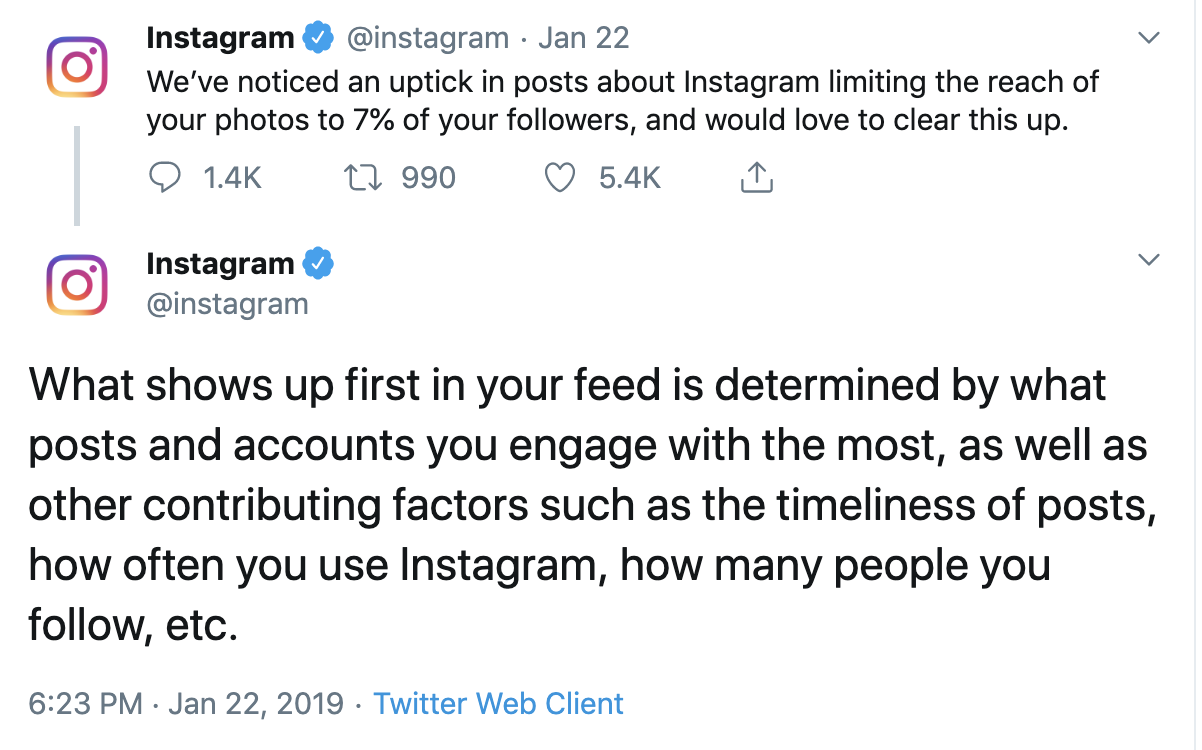Viewport: 1202px width, 750px height.
Task: Like the tweet with the heart icon
Action: (x=560, y=178)
